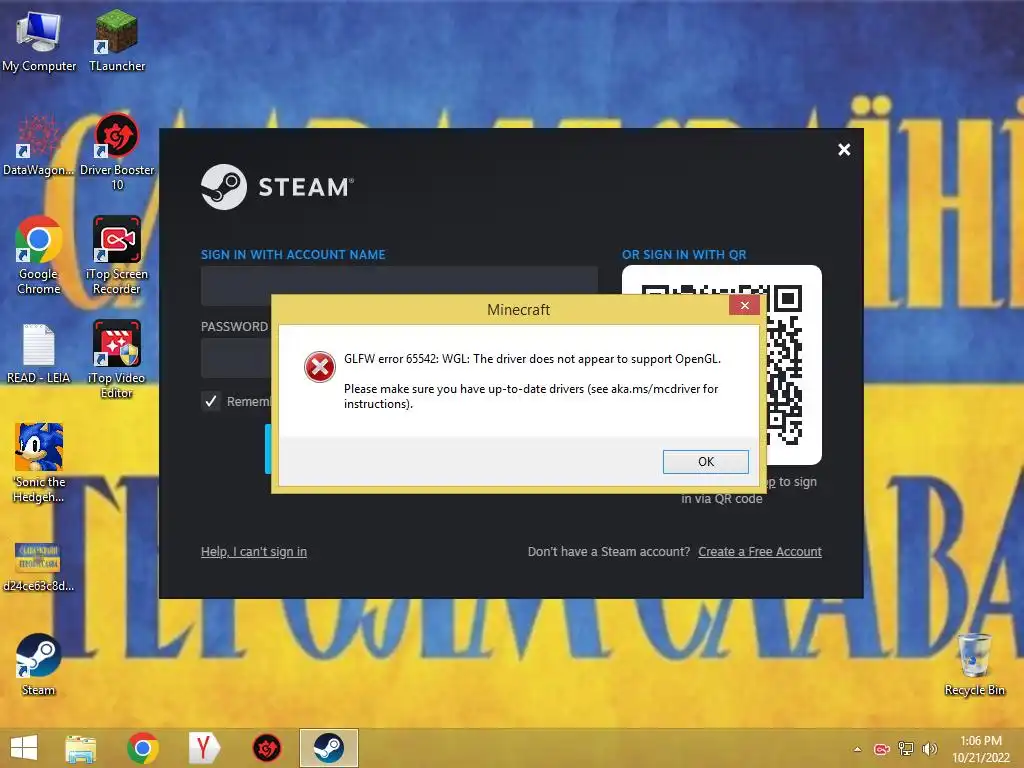This screenshot has height=768, width=1024.
Task: Click GLFW error 65542 message text
Action: tap(532, 359)
